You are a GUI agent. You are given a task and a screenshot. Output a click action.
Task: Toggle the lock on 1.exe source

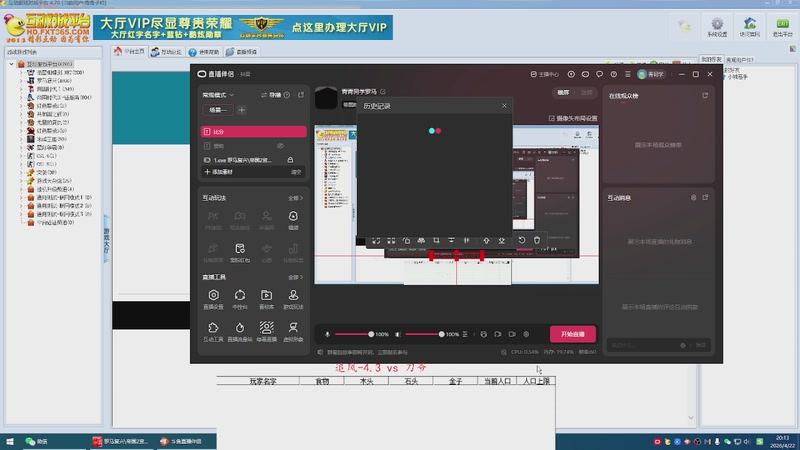pyautogui.click(x=290, y=160)
